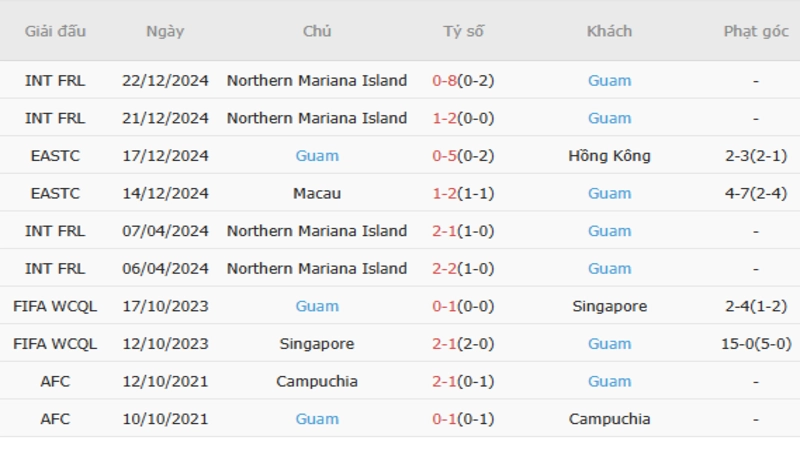This screenshot has width=800, height=450.
Task: Open Guam home team link on 17/12/2024
Action: pyautogui.click(x=317, y=156)
